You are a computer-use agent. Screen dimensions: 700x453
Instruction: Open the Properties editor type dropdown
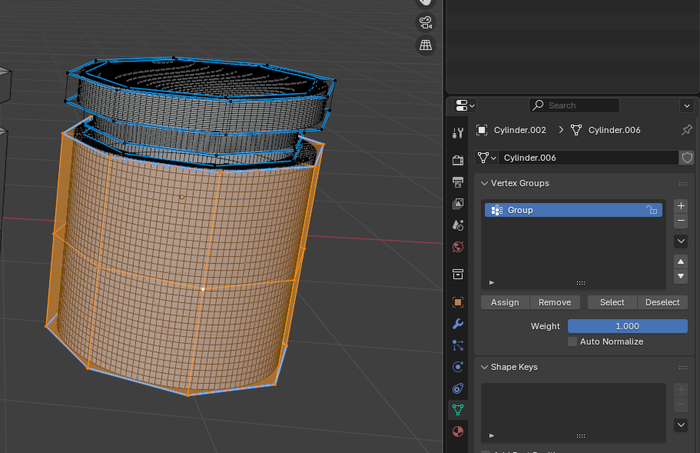465,105
